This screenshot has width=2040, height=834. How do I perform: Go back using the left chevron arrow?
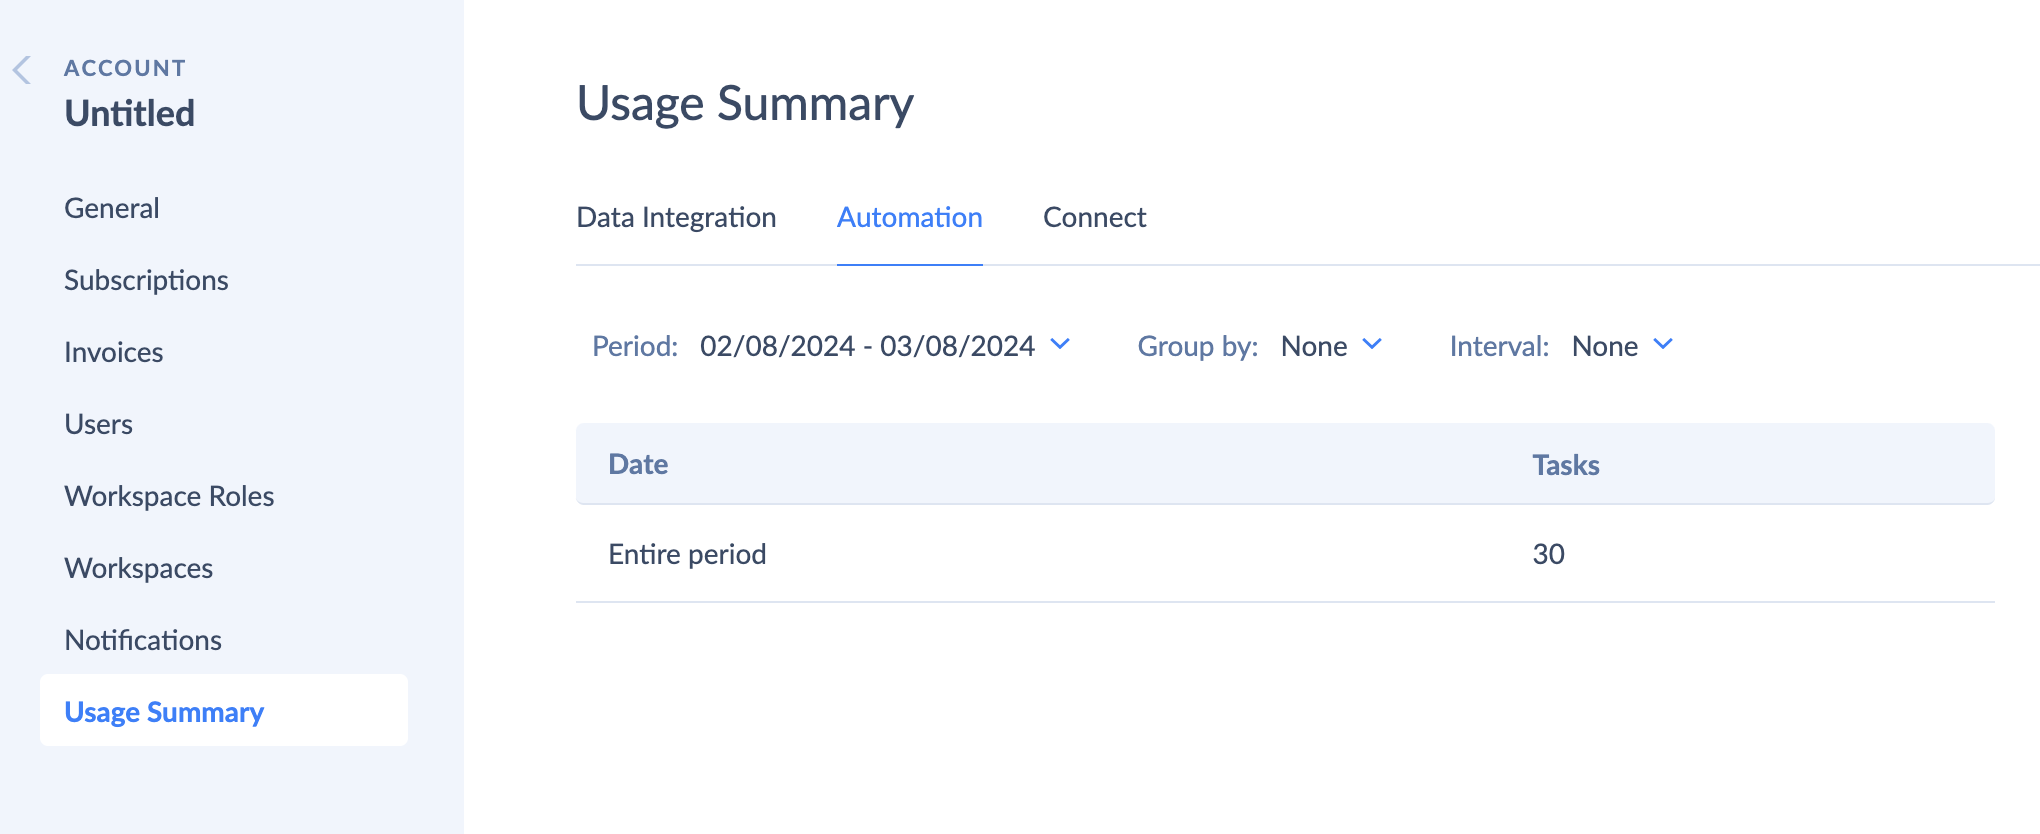click(21, 70)
